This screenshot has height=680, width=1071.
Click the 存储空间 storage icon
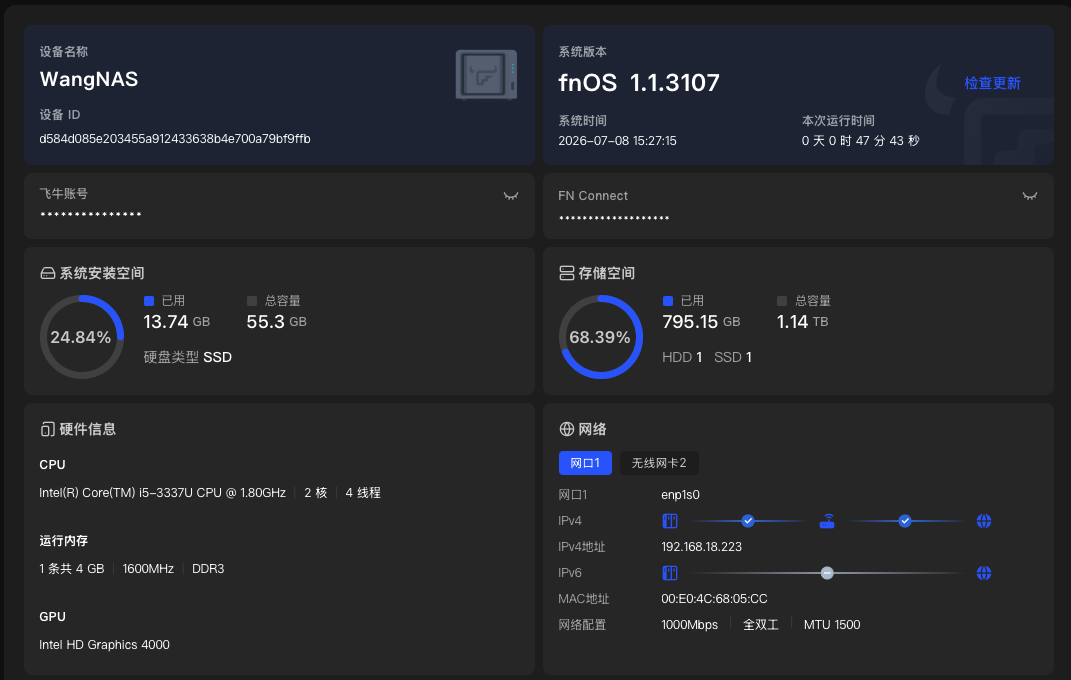(x=566, y=273)
